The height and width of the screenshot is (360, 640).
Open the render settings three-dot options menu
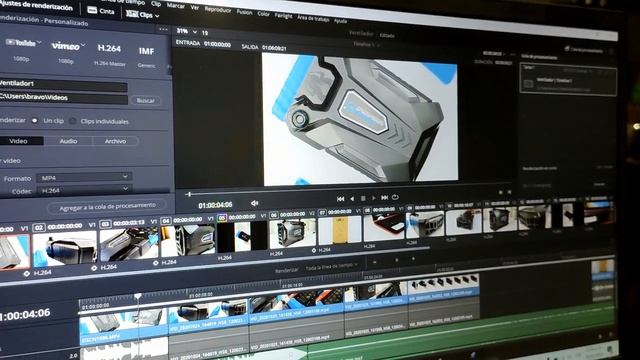point(163,29)
